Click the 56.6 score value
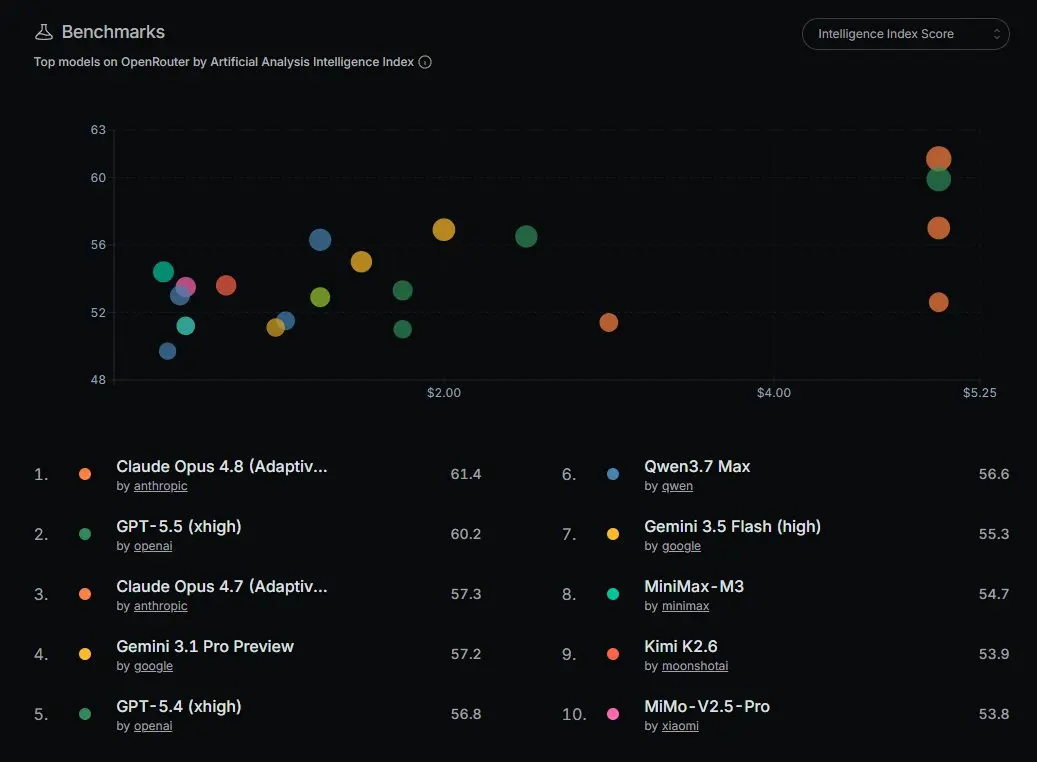1037x762 pixels. click(x=994, y=474)
